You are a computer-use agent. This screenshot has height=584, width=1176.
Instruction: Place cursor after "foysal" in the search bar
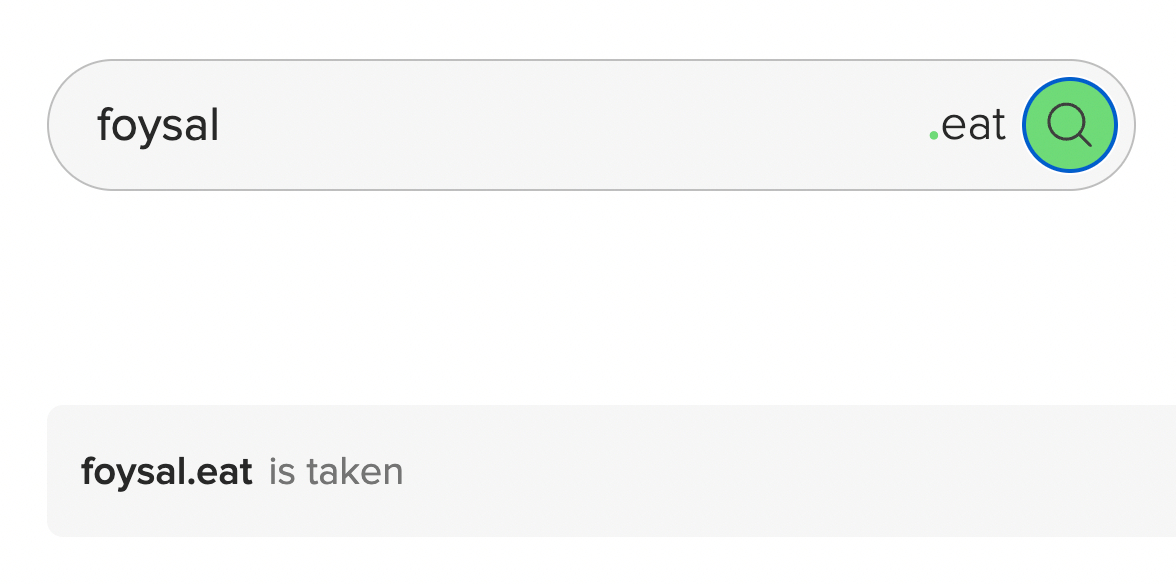coord(222,126)
